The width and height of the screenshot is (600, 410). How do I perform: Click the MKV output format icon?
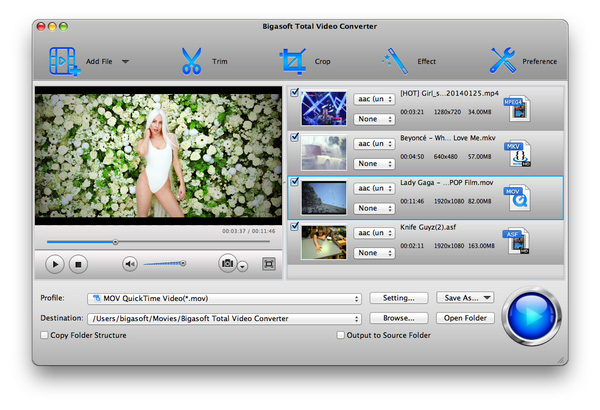pos(518,153)
